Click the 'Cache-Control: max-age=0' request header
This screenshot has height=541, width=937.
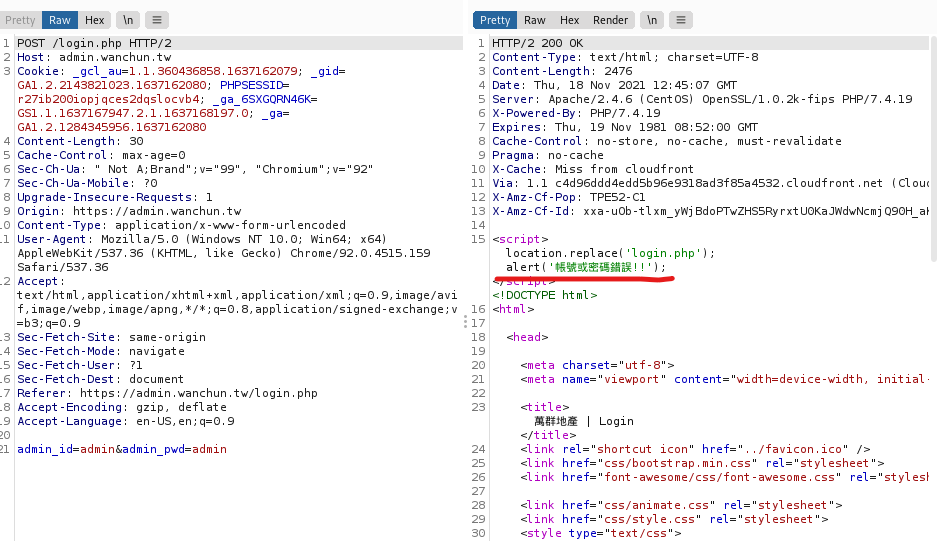(101, 155)
